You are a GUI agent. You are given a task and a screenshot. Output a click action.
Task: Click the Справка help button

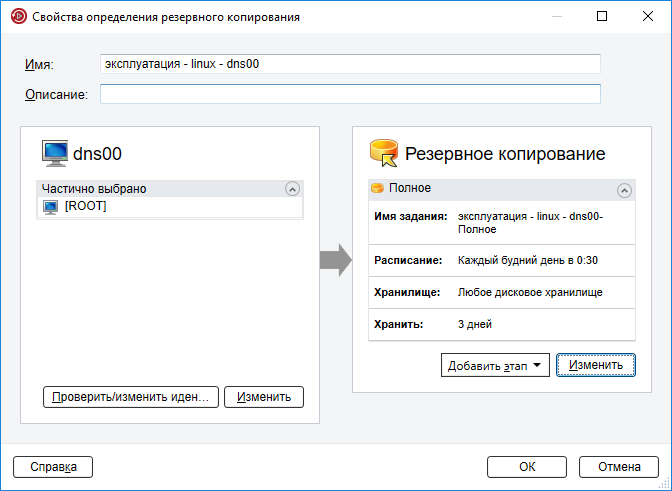coord(53,467)
